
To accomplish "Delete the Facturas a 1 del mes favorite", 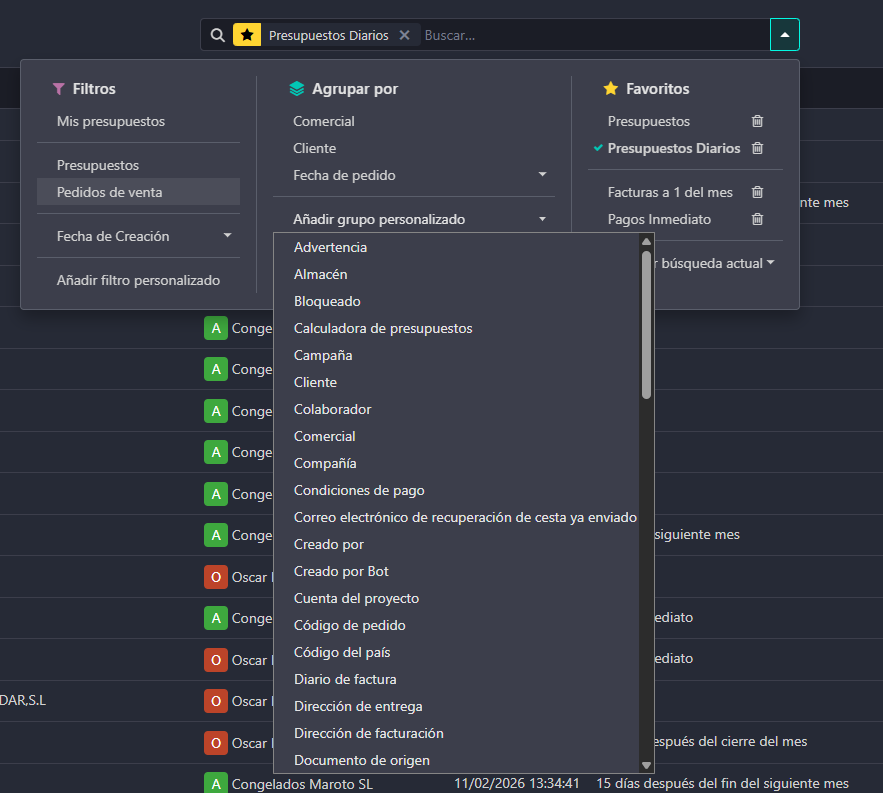I will click(x=757, y=192).
